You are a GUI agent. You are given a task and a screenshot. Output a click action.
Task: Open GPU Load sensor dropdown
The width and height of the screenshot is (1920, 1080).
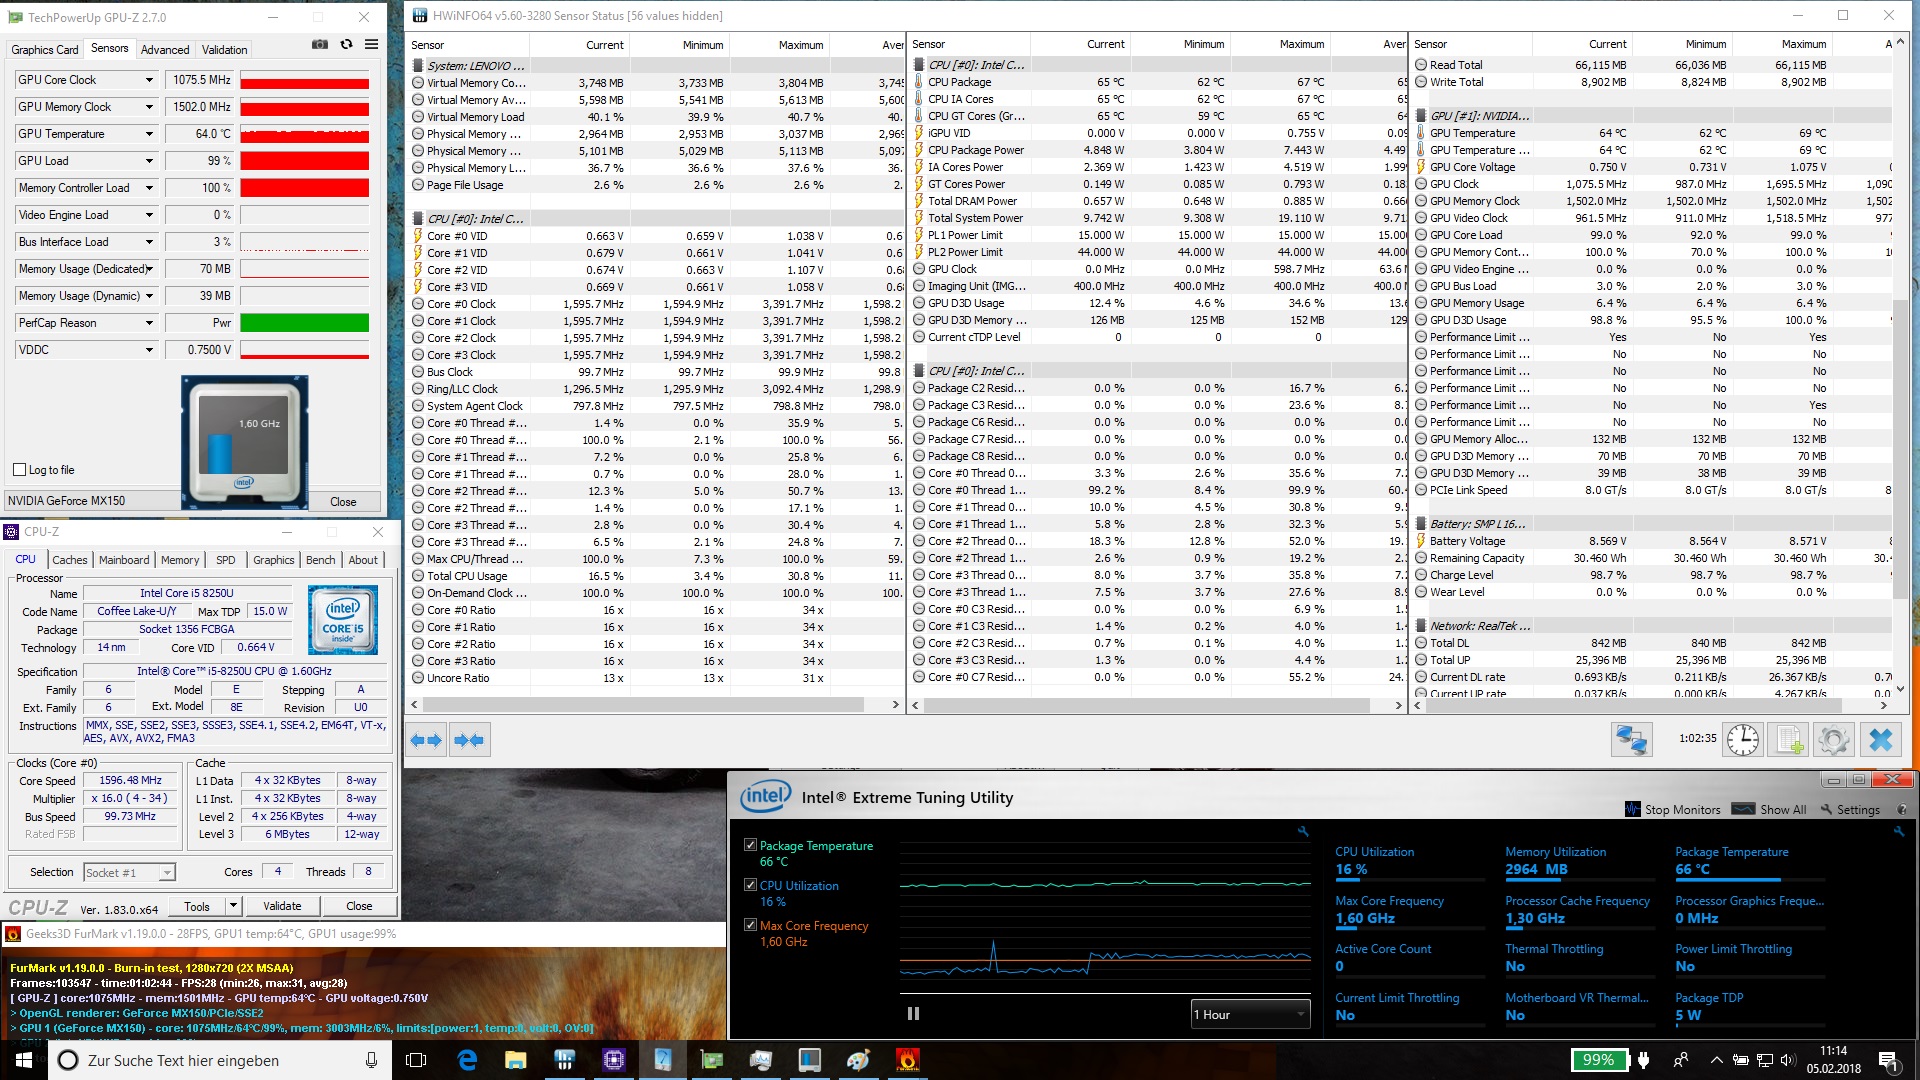[x=149, y=161]
